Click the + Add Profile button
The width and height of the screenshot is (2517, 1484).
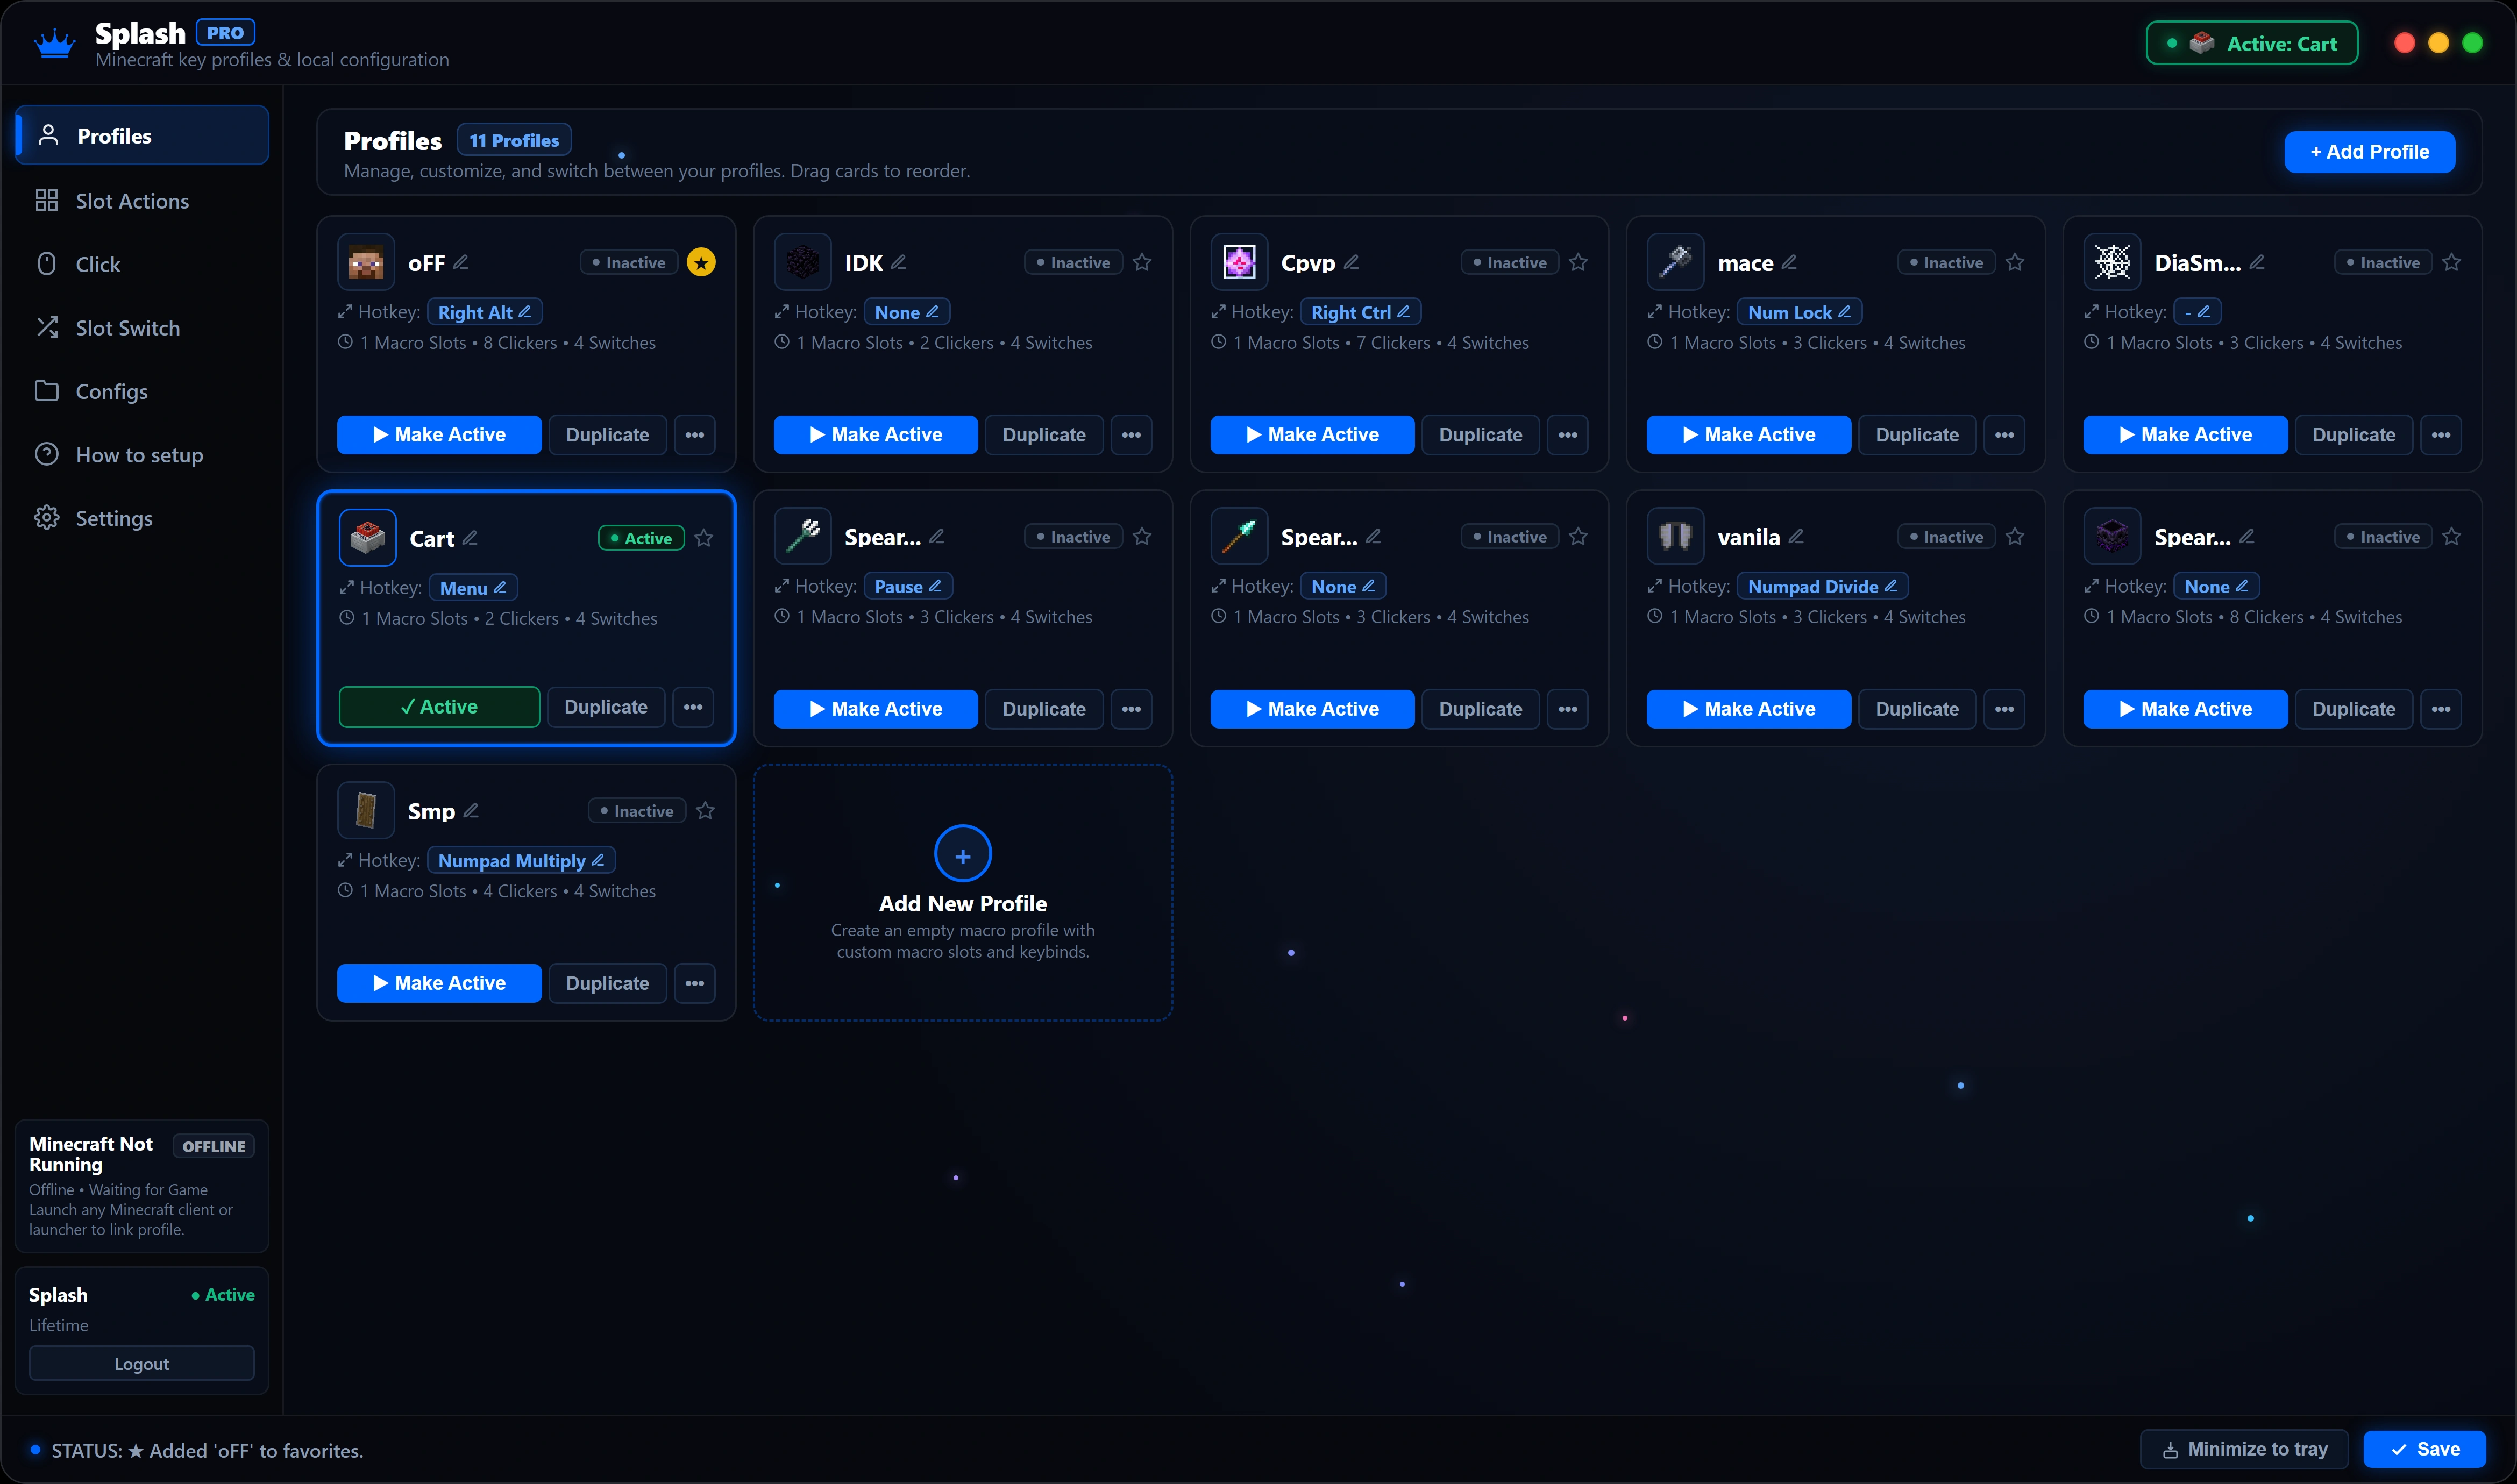pyautogui.click(x=2369, y=152)
